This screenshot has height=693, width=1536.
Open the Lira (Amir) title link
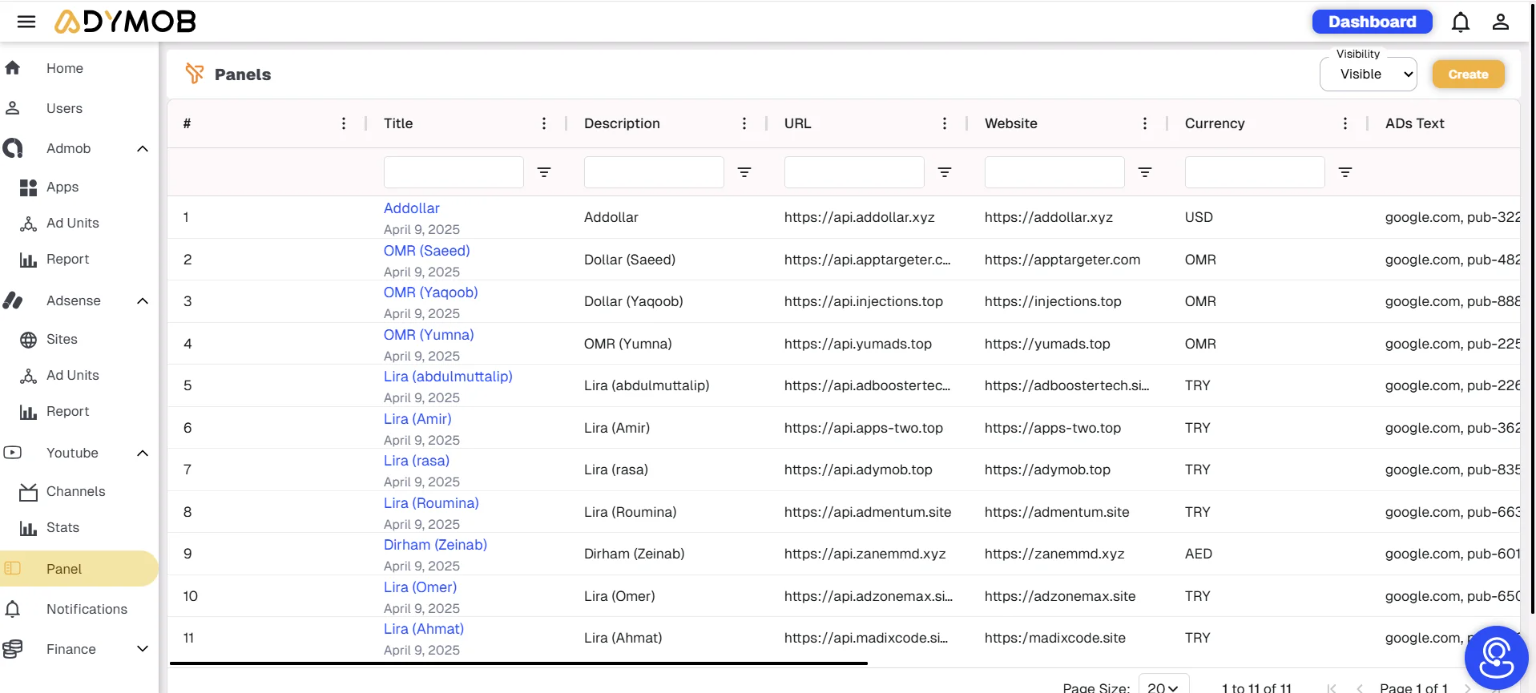click(418, 418)
